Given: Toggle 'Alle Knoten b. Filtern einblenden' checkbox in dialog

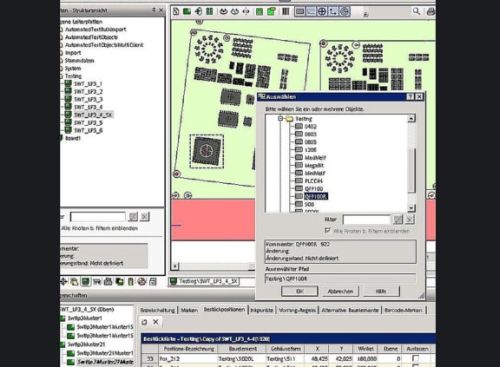Looking at the screenshot, I should click(x=327, y=231).
